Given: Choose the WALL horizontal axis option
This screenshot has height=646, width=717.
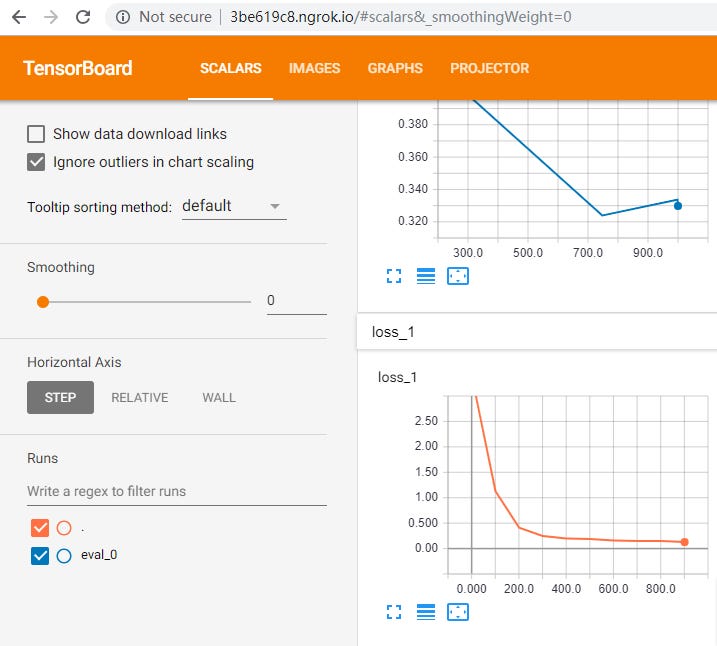Looking at the screenshot, I should (x=219, y=397).
